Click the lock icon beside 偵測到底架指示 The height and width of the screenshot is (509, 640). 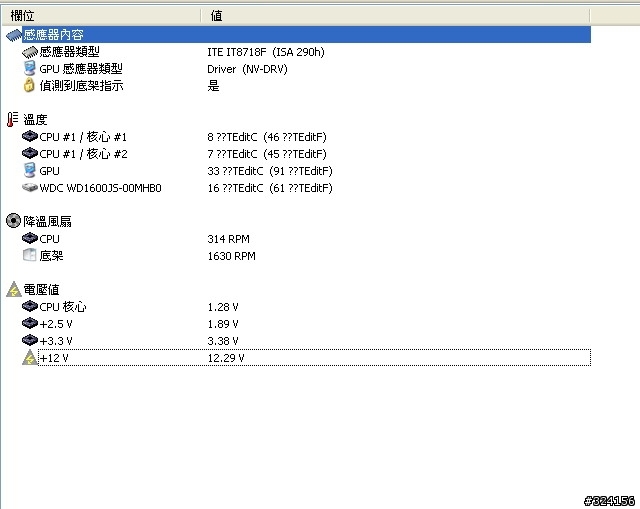pos(29,85)
